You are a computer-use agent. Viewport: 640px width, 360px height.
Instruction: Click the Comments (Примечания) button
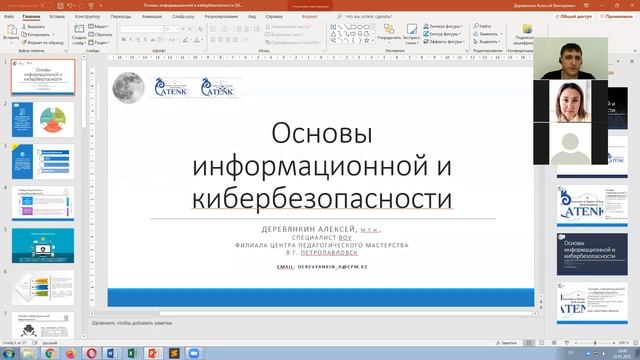pyautogui.click(x=616, y=16)
